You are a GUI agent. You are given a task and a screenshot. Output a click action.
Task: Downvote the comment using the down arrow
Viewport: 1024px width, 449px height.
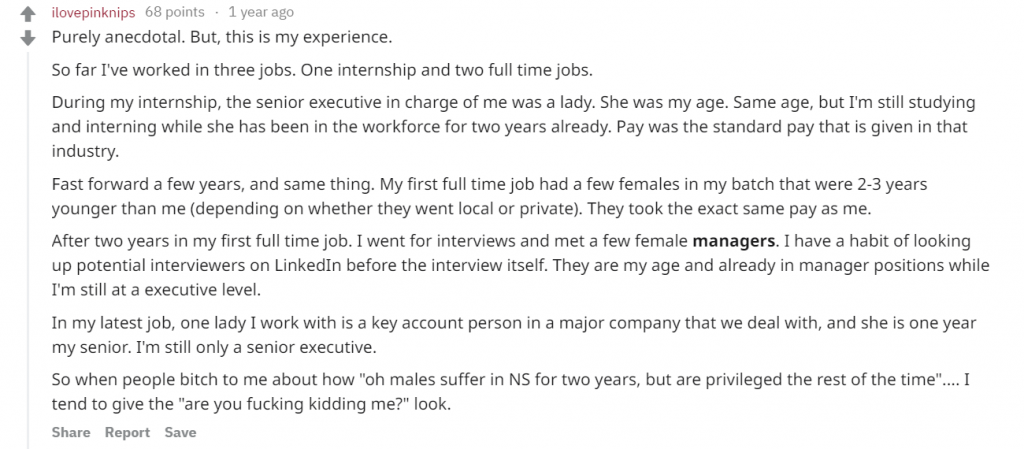(27, 38)
